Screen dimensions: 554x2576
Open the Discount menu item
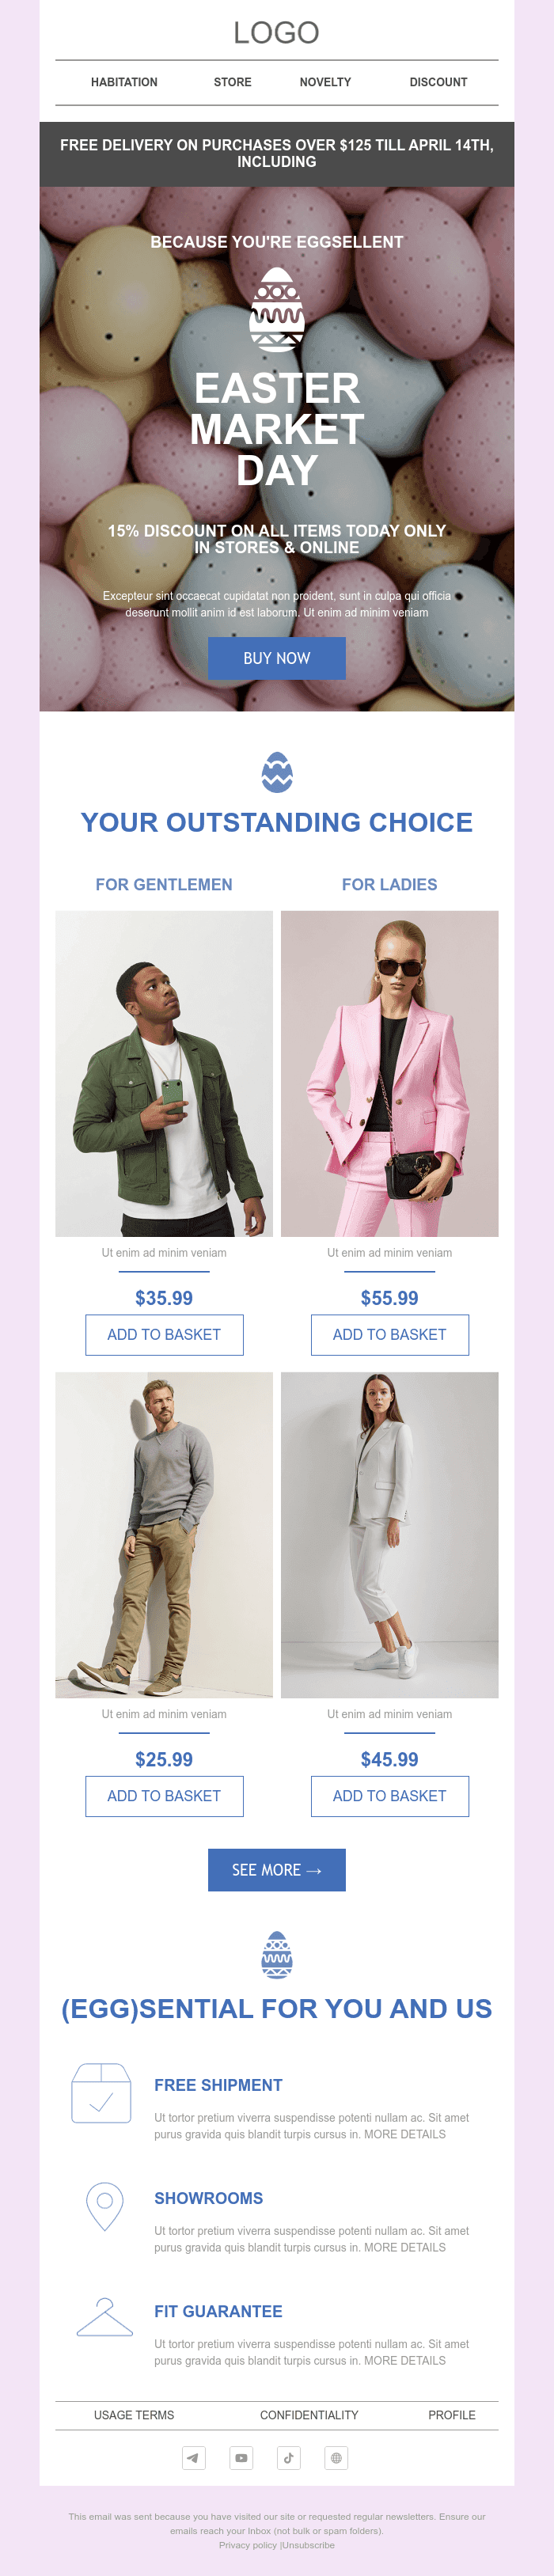(438, 82)
